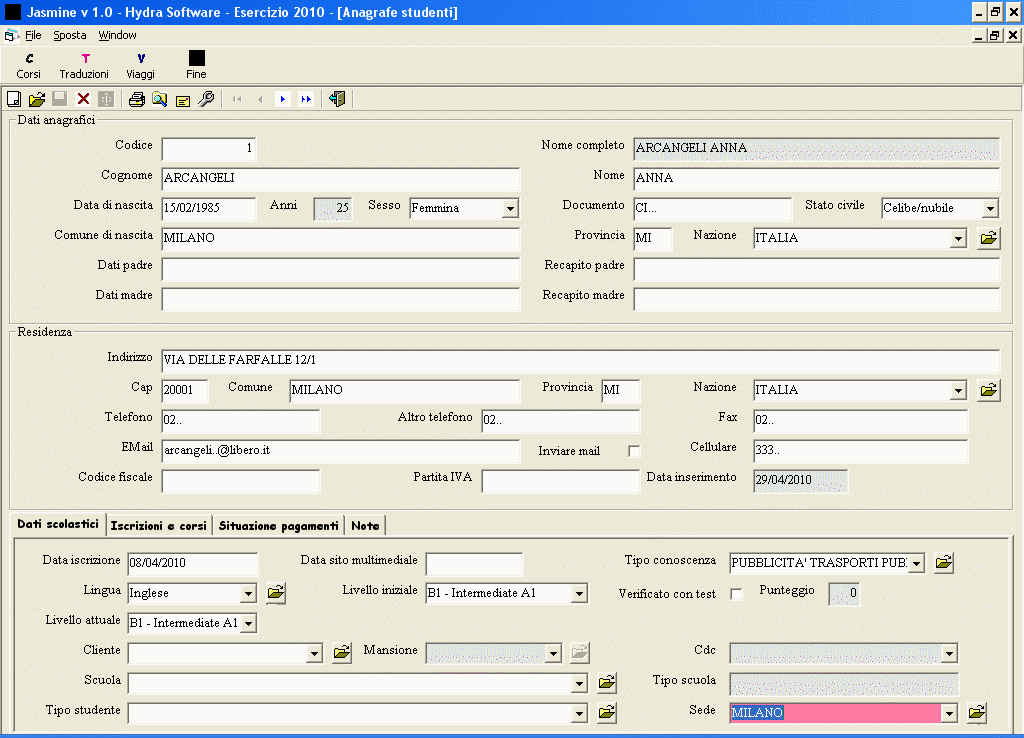Open the Sposta menu

pyautogui.click(x=70, y=35)
